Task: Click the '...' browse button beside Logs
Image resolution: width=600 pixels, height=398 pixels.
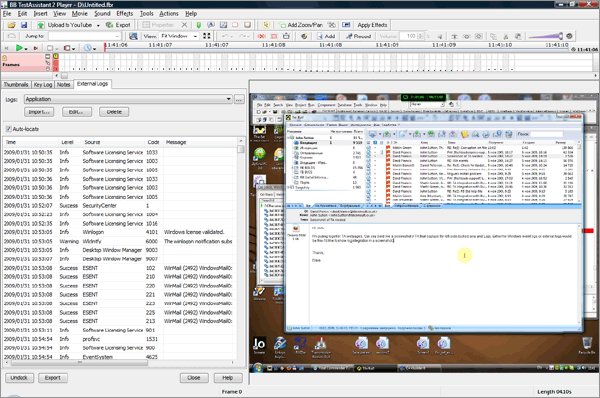Action: tap(239, 100)
